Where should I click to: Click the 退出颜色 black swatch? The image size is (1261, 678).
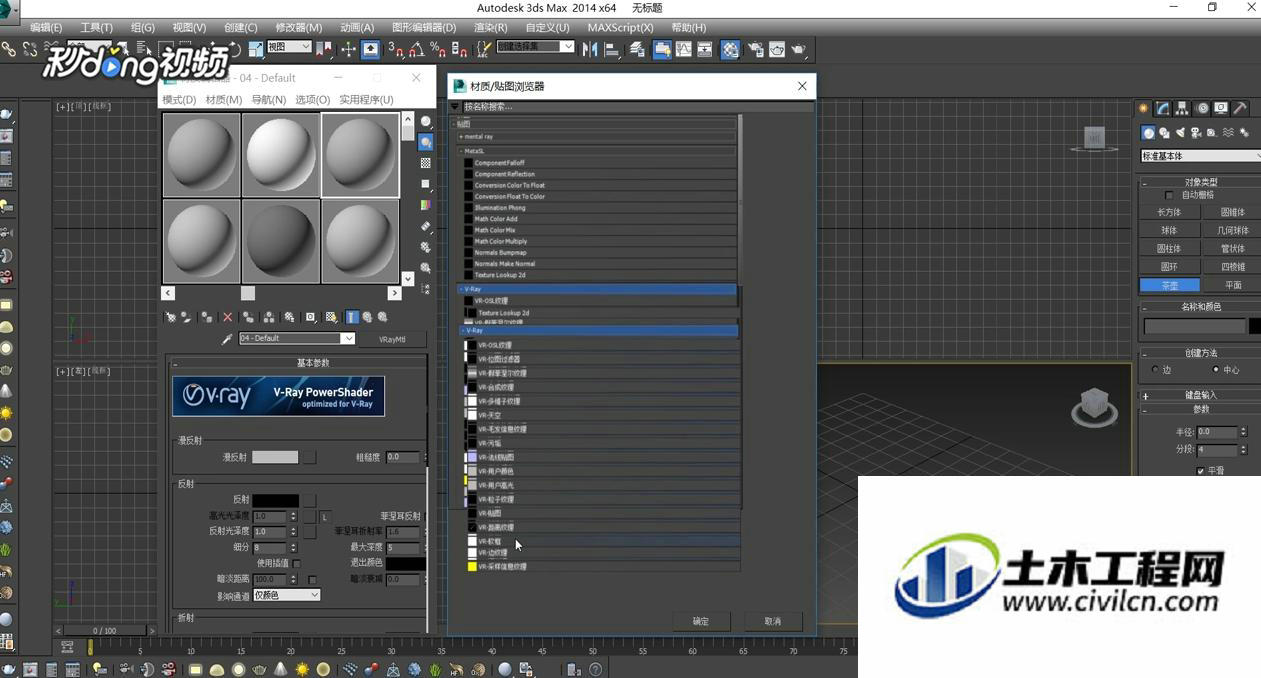pyautogui.click(x=406, y=564)
